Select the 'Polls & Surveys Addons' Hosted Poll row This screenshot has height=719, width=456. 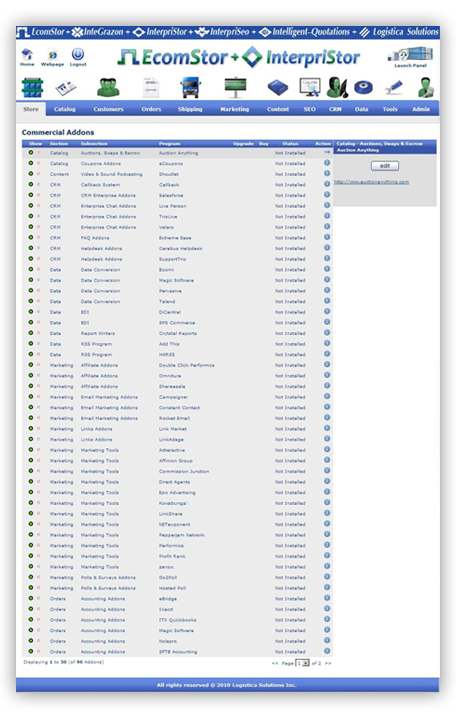(x=178, y=588)
